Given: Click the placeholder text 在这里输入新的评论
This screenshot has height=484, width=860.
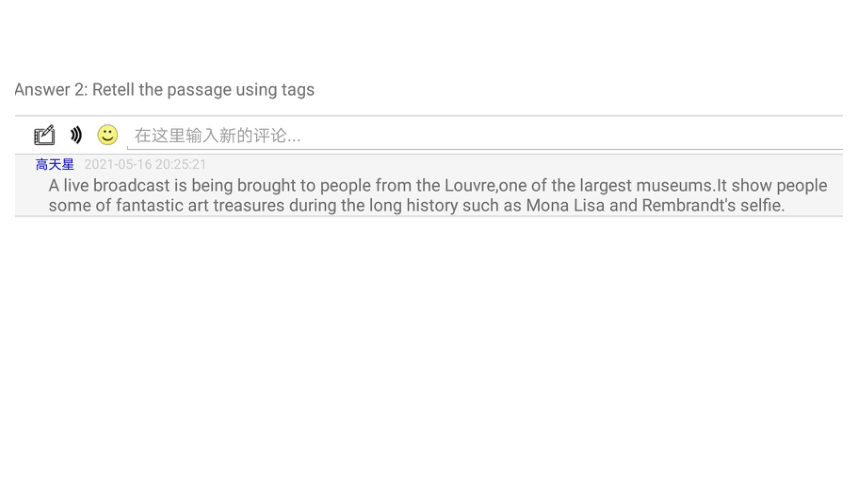Looking at the screenshot, I should (218, 136).
